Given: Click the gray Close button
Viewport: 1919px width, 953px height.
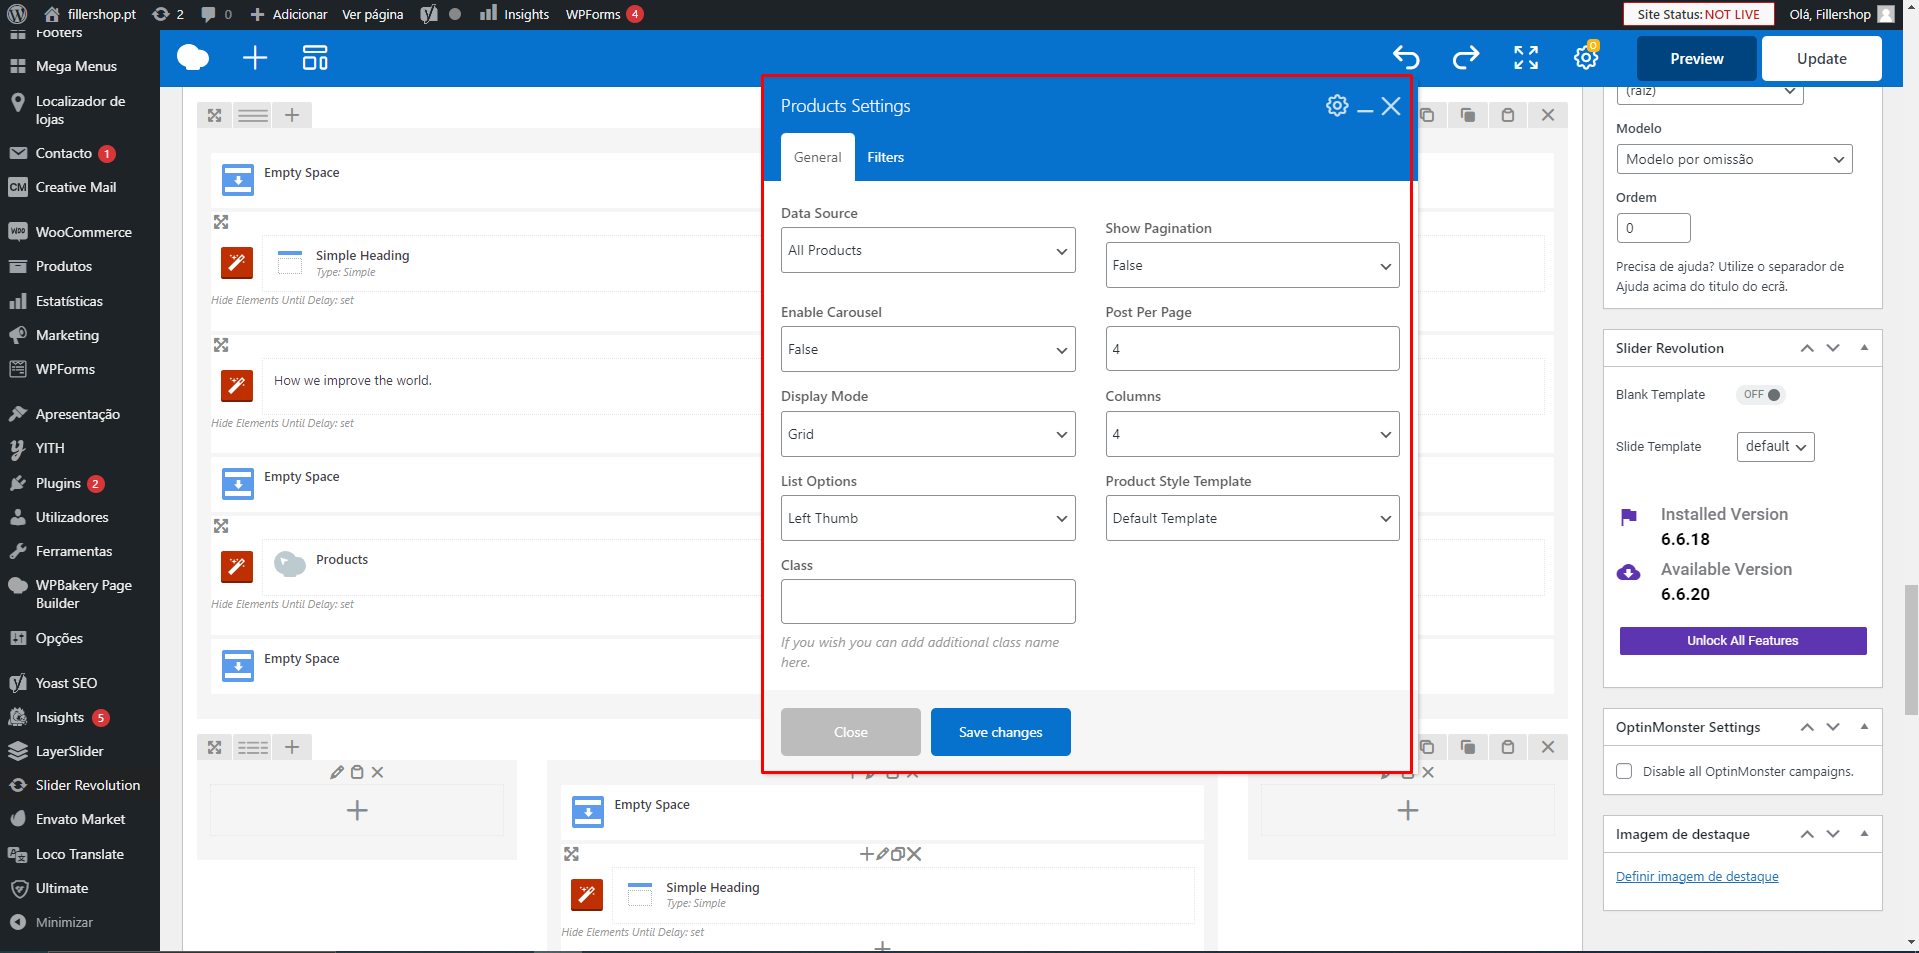Looking at the screenshot, I should [x=850, y=732].
